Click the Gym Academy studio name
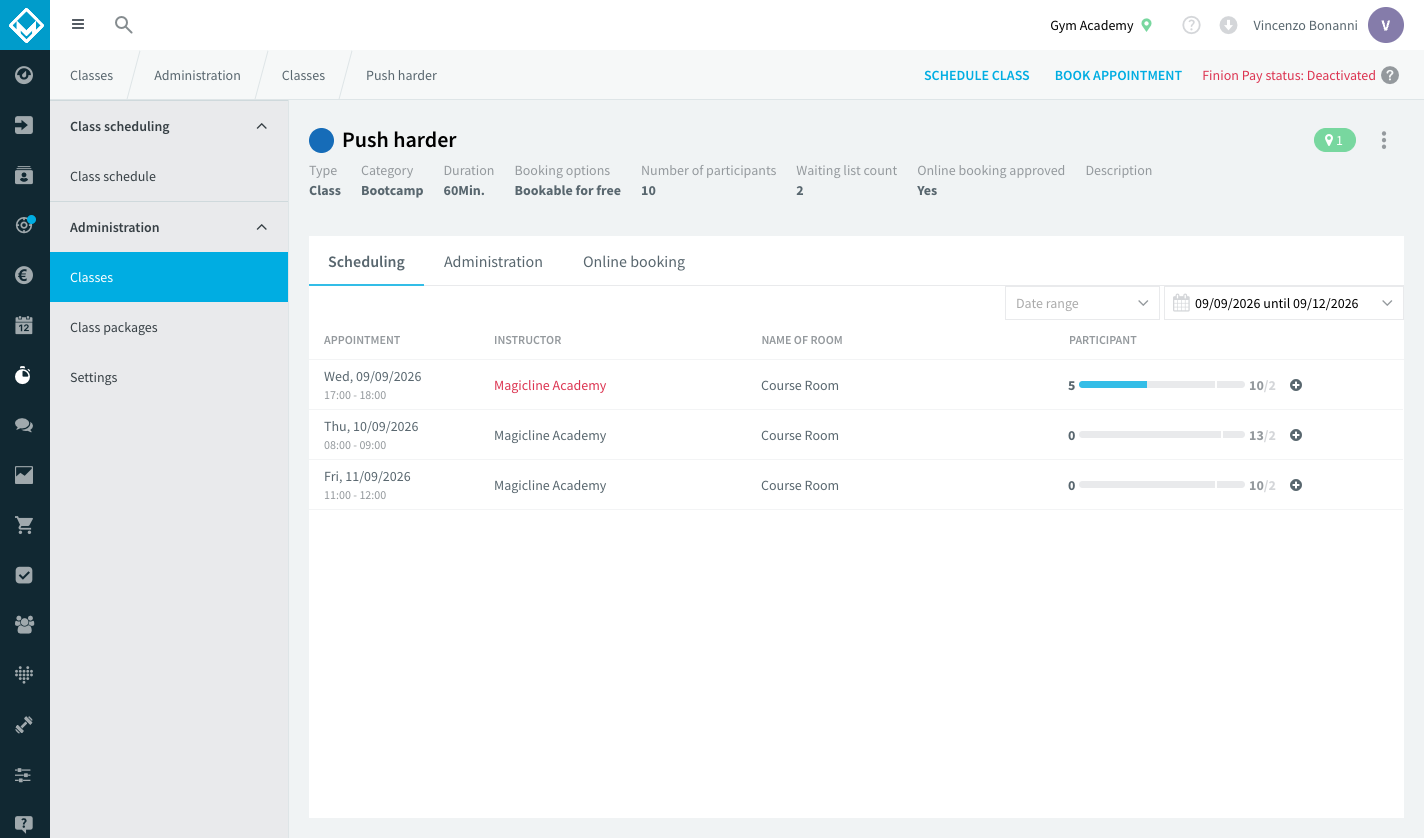The height and width of the screenshot is (838, 1424). coord(1091,25)
